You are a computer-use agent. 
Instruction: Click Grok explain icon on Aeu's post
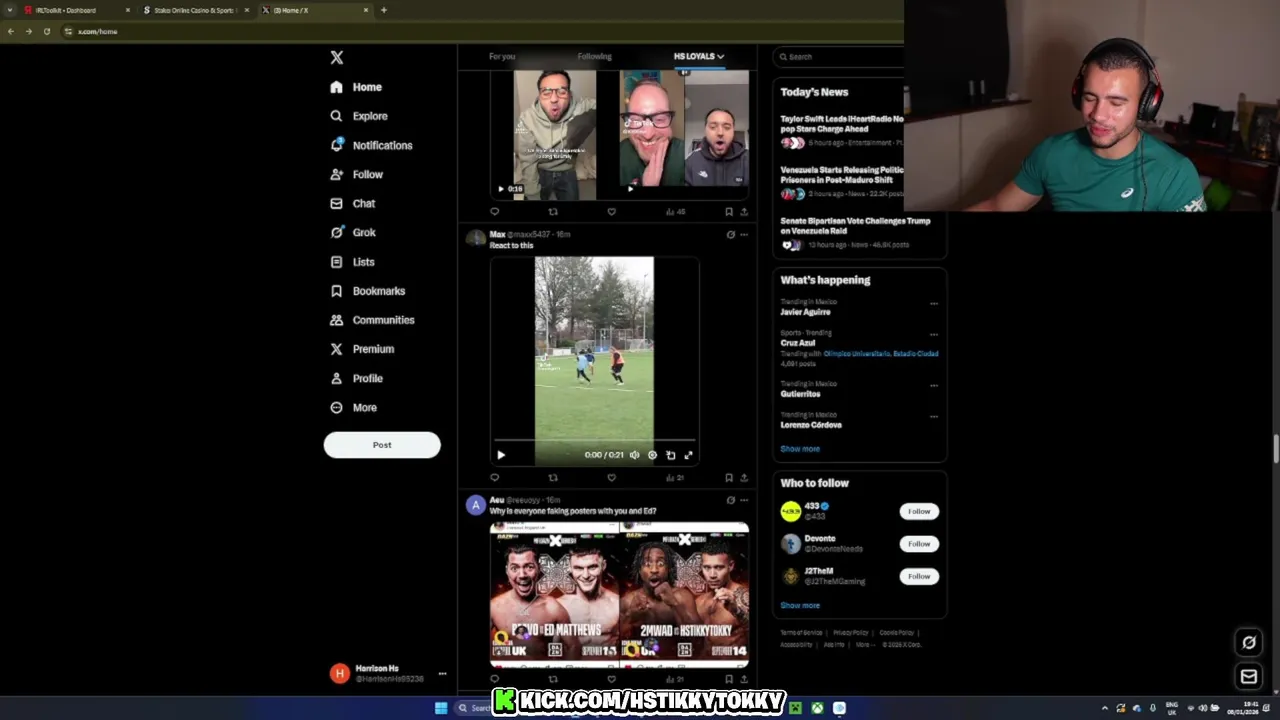(x=730, y=500)
